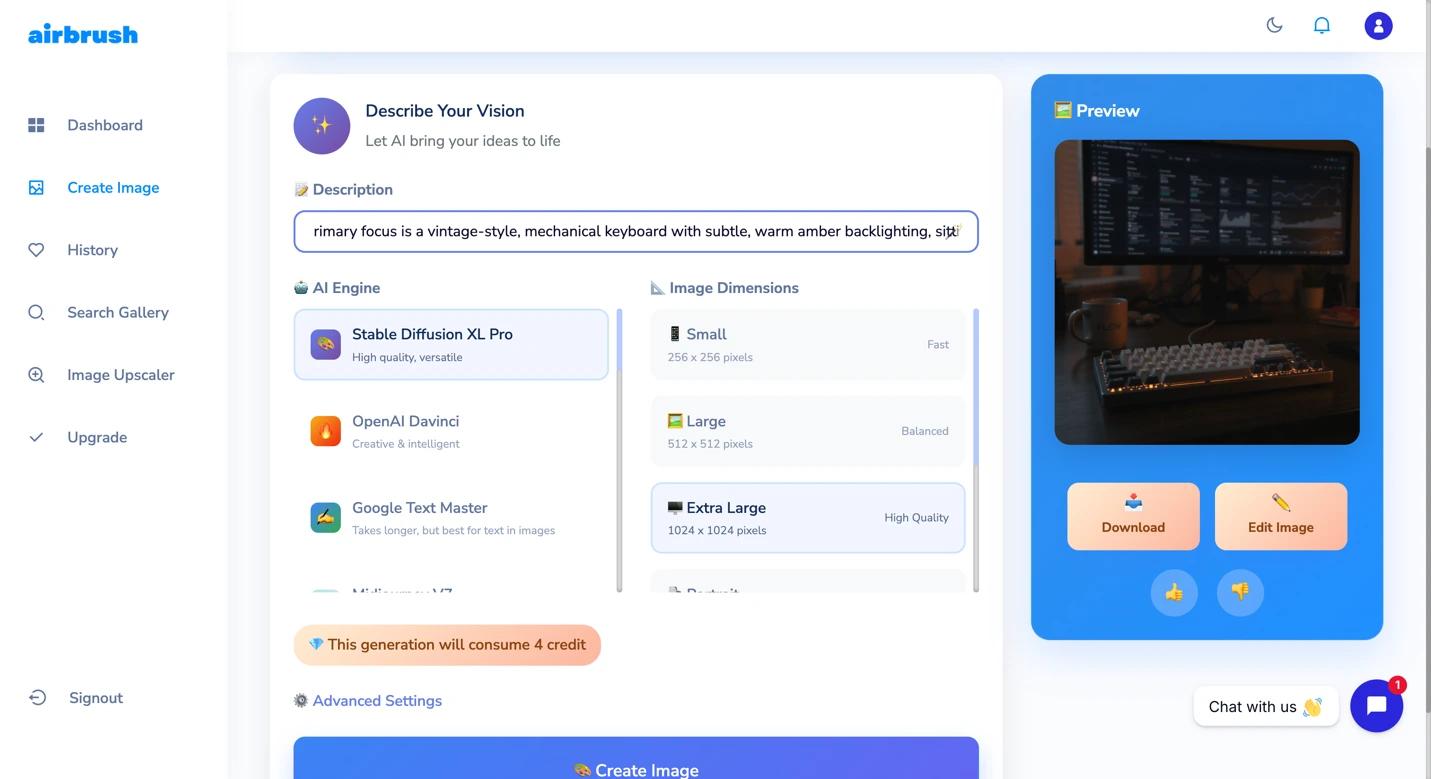This screenshot has height=779, width=1431.
Task: Click Edit Image button
Action: [1281, 516]
